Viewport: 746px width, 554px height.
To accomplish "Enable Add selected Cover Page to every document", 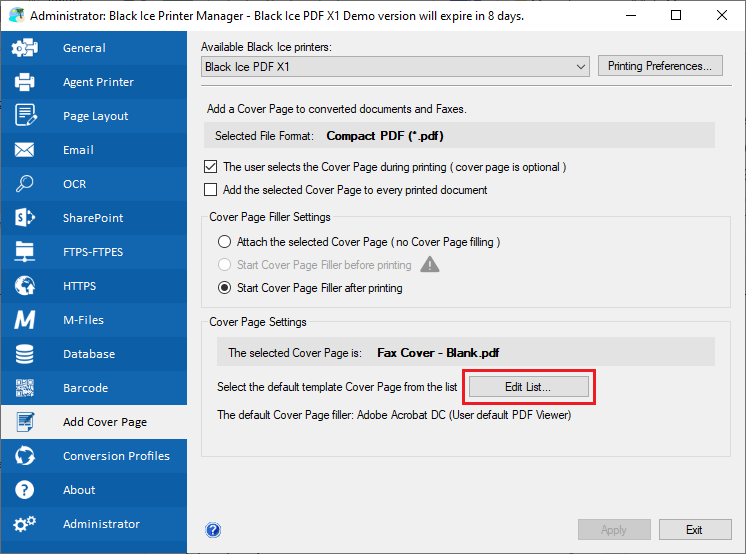I will click(211, 190).
